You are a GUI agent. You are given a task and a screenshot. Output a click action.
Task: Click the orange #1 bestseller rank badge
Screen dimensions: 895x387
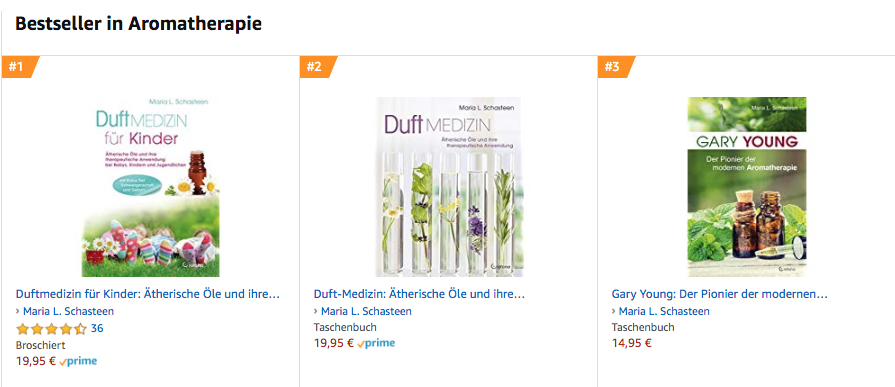pyautogui.click(x=19, y=67)
